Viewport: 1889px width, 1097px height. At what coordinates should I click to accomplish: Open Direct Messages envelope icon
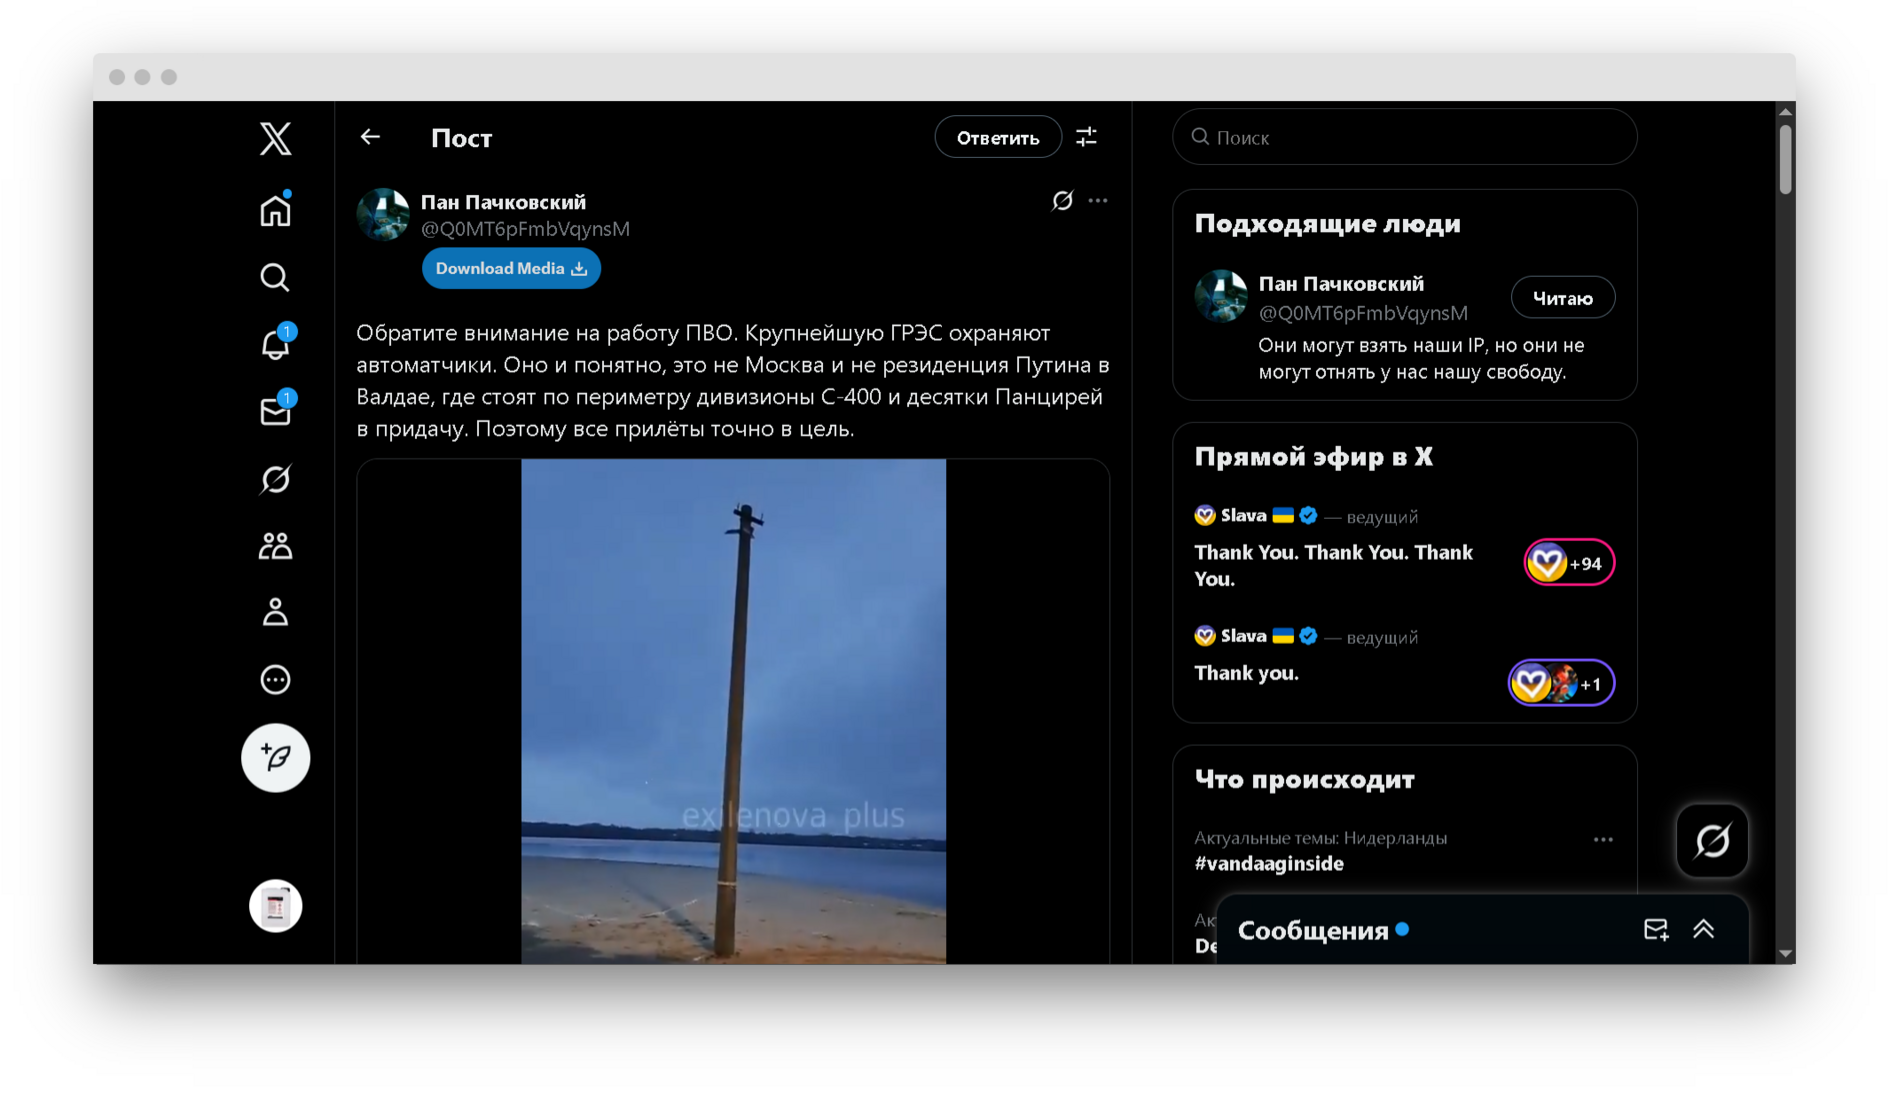click(275, 411)
